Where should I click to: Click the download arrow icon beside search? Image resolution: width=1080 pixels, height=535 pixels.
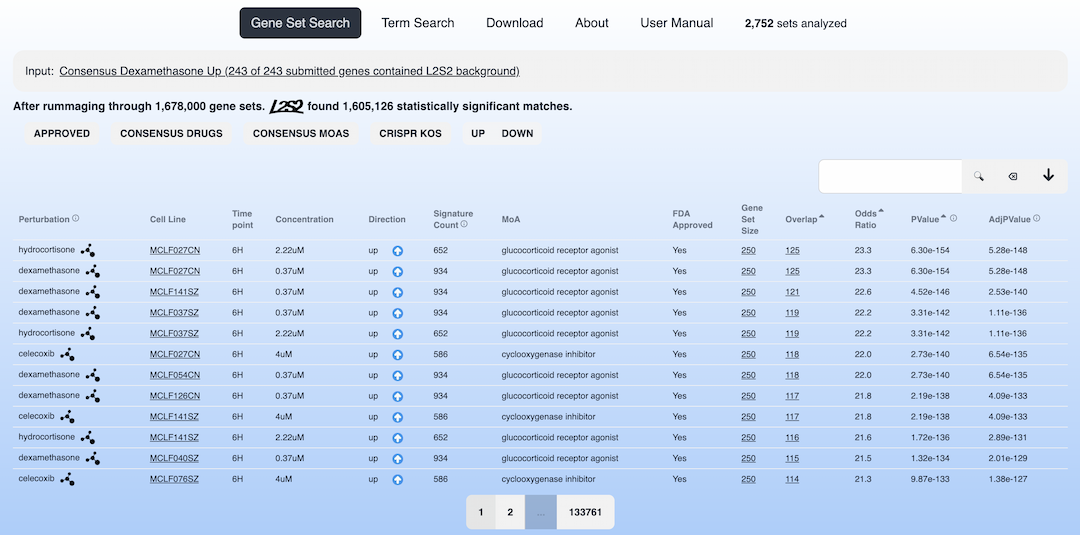click(x=1048, y=175)
